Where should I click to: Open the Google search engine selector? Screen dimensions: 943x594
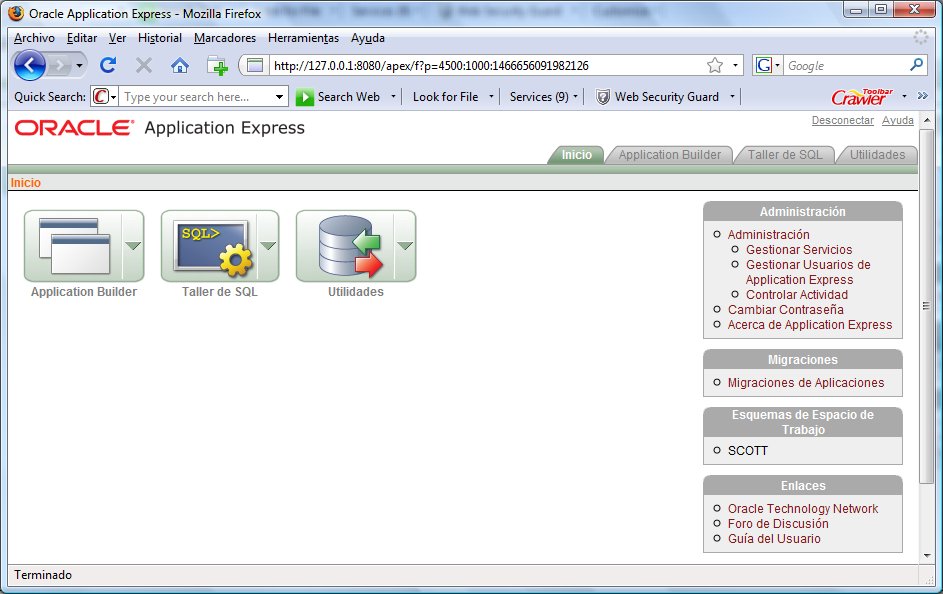[768, 65]
